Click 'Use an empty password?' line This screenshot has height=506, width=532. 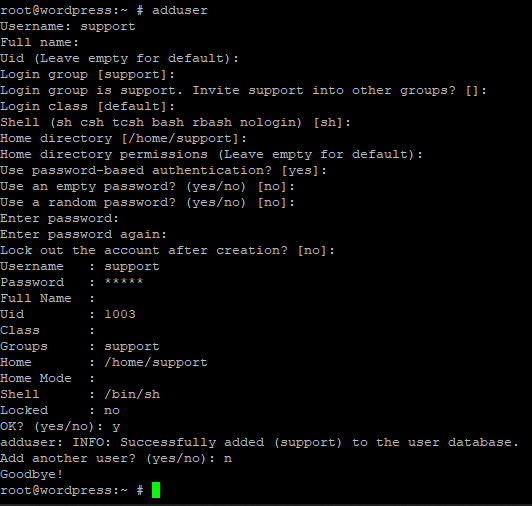148,187
